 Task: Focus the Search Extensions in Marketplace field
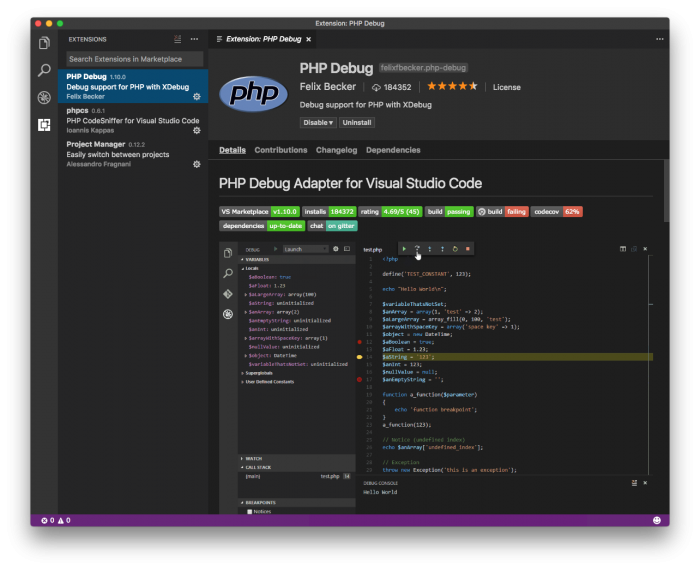click(x=134, y=59)
